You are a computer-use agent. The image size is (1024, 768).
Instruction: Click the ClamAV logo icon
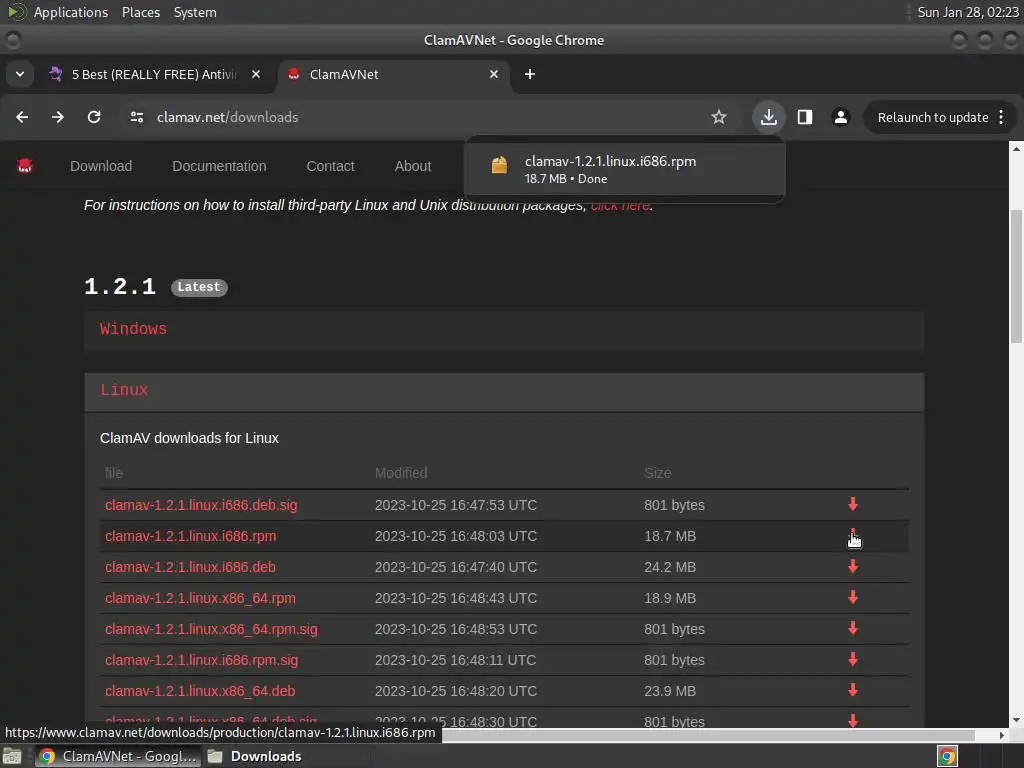pos(25,166)
